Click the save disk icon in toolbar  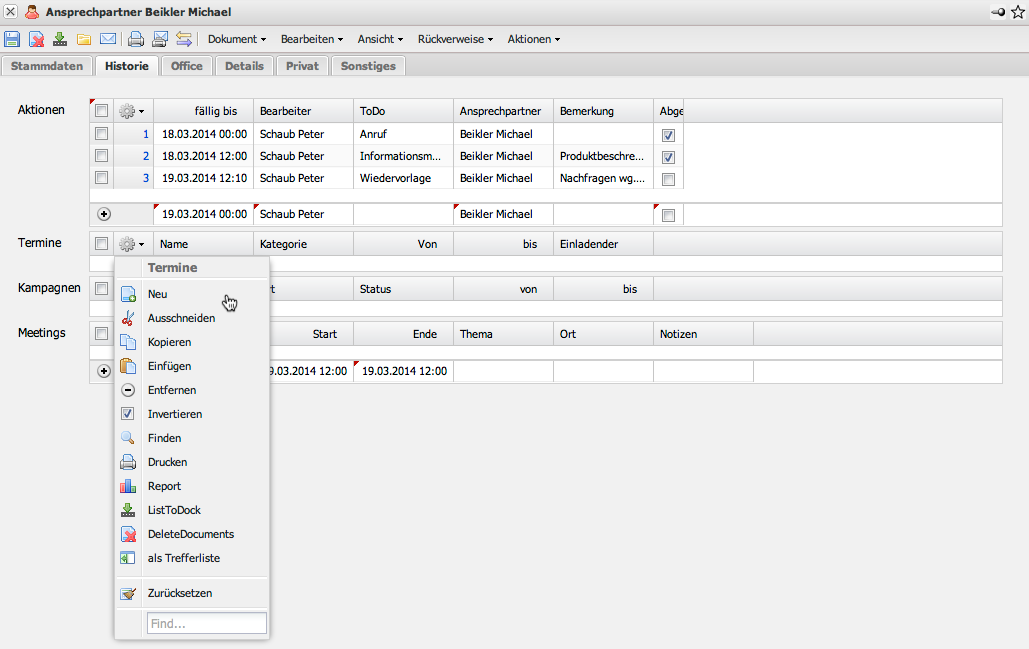pos(12,39)
